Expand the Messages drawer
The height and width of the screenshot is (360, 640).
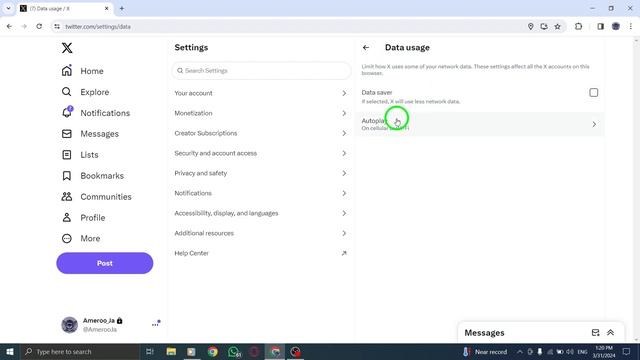click(611, 333)
